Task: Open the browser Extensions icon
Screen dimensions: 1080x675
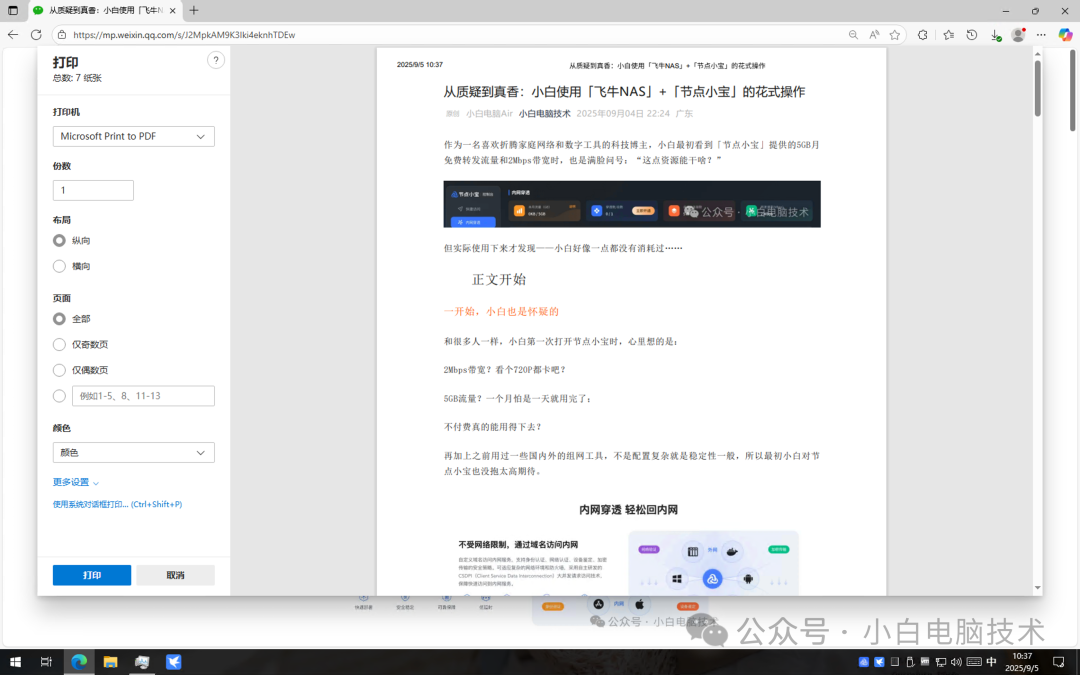Action: (923, 34)
